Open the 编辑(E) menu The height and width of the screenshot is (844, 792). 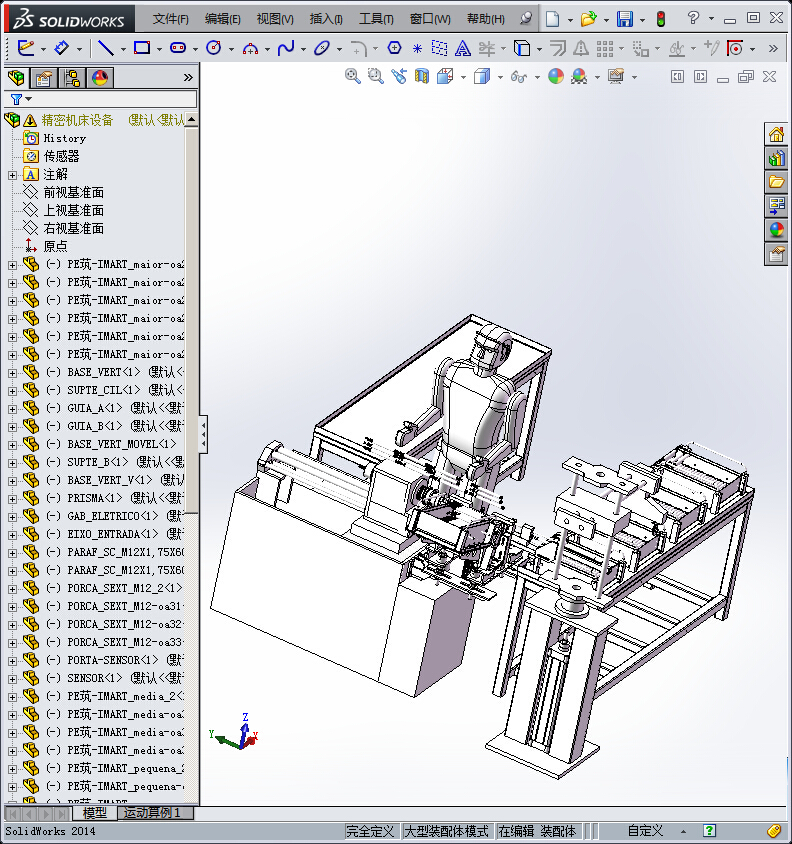(x=222, y=19)
